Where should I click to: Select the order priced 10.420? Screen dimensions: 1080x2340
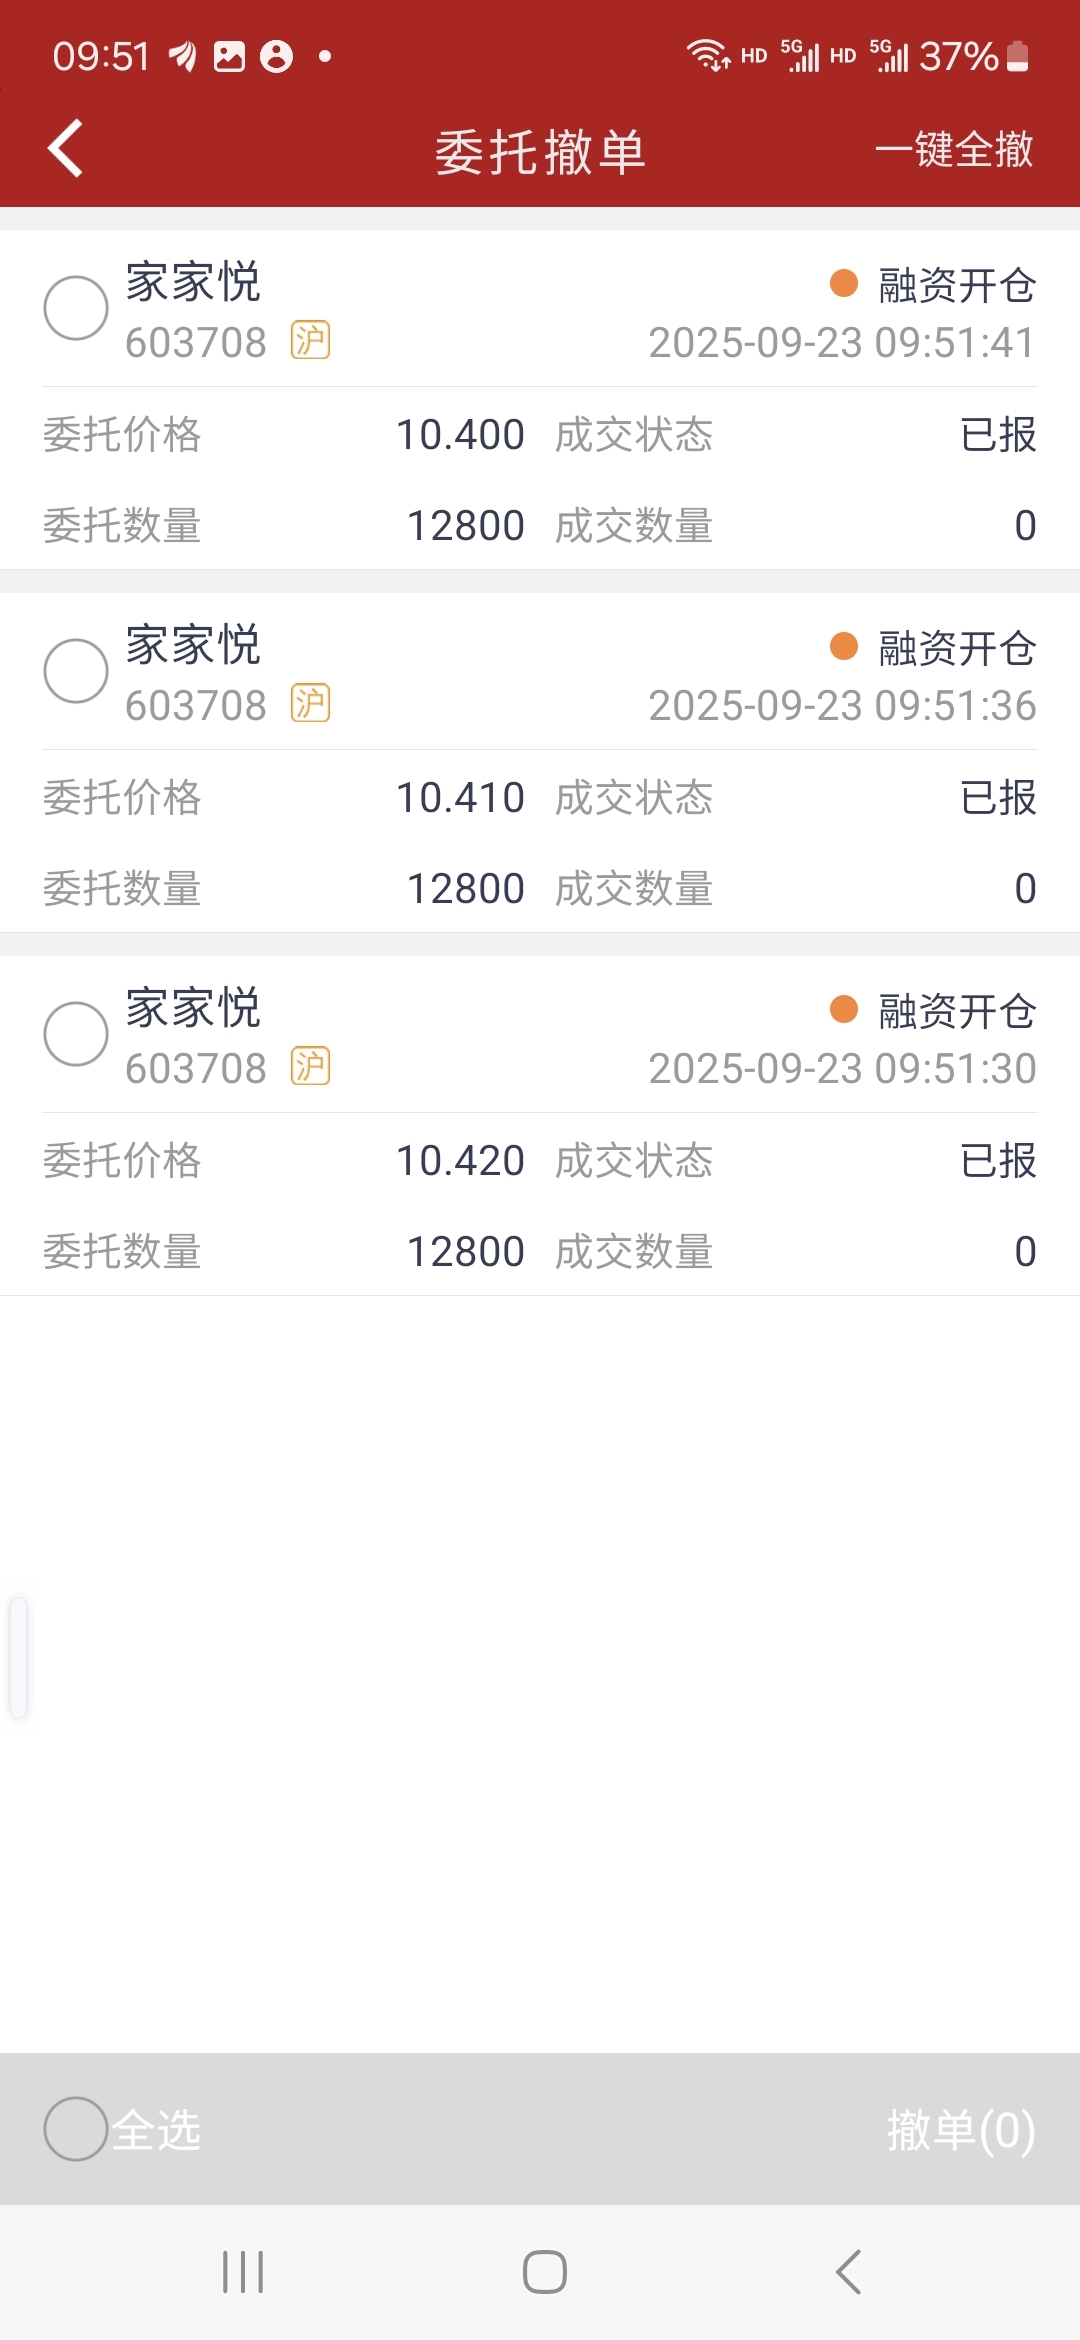[76, 1034]
